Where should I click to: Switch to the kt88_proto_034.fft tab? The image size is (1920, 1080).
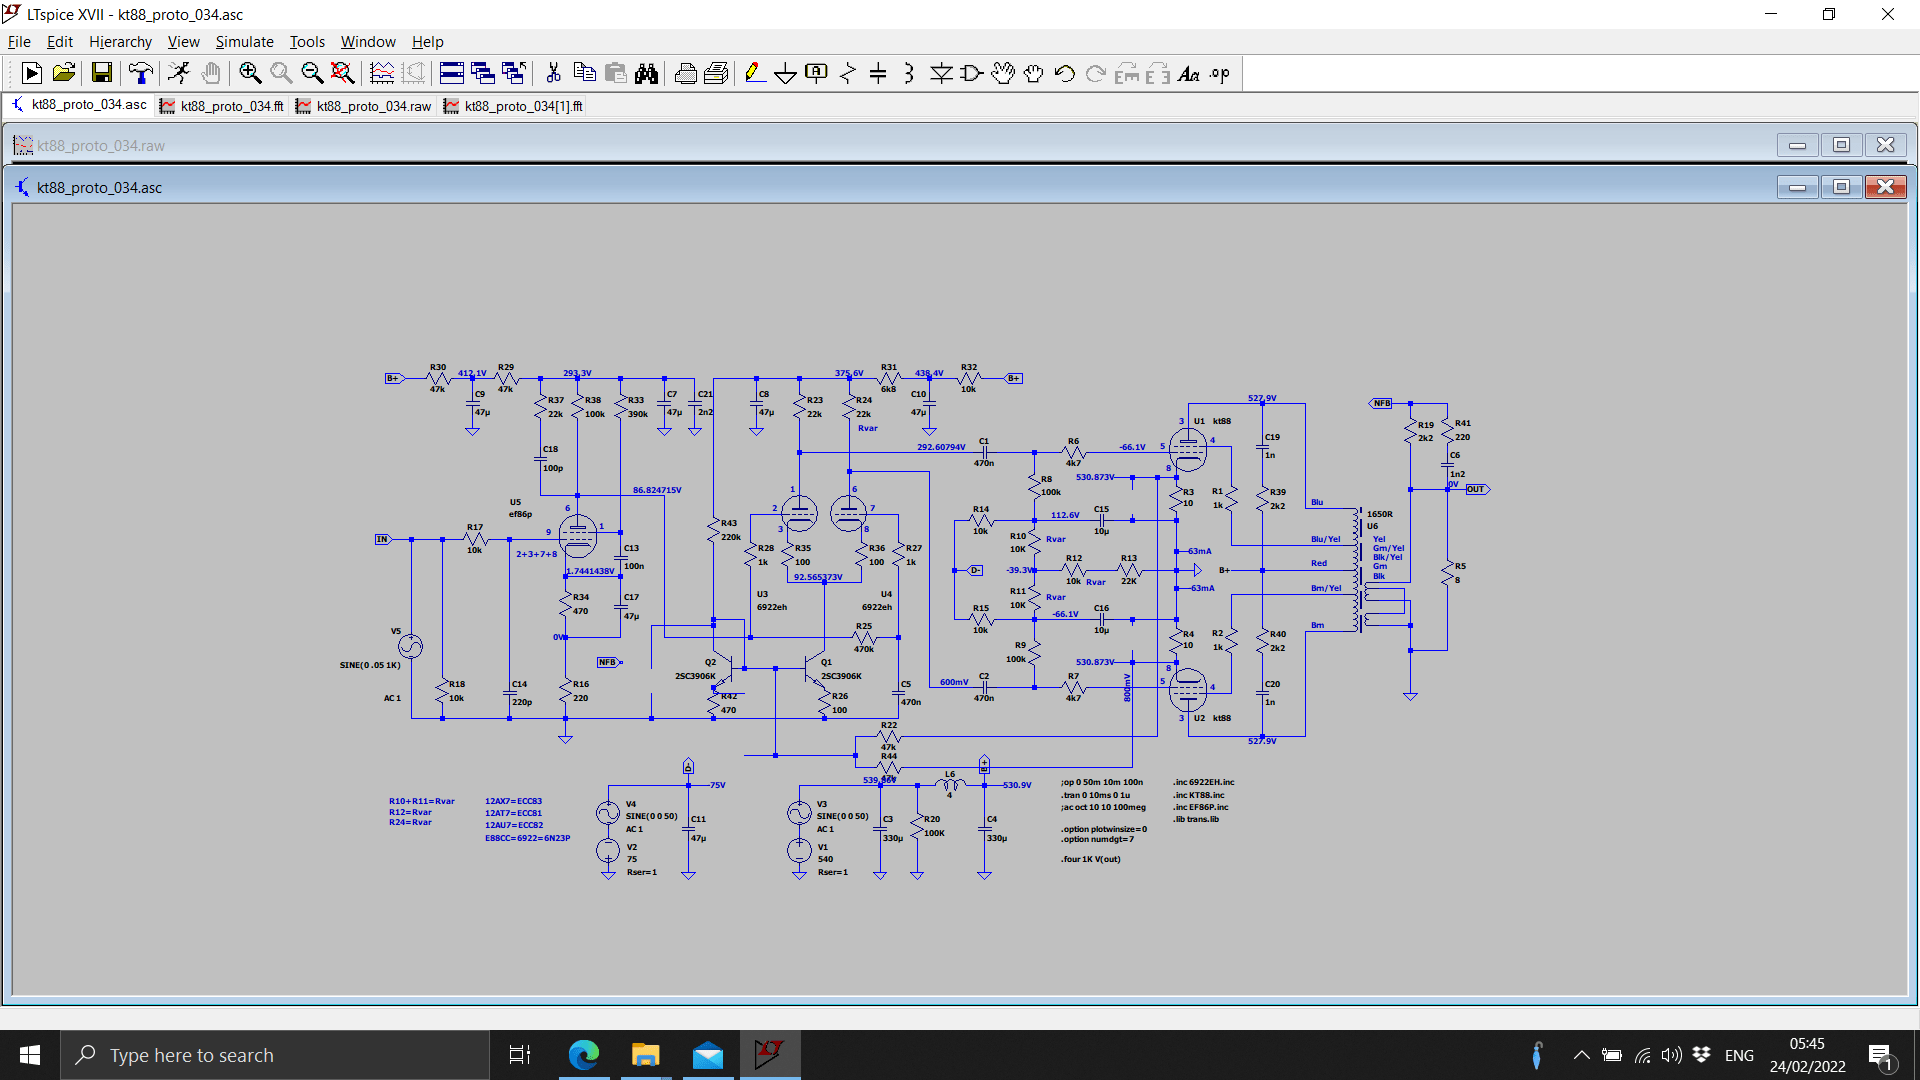tap(222, 106)
